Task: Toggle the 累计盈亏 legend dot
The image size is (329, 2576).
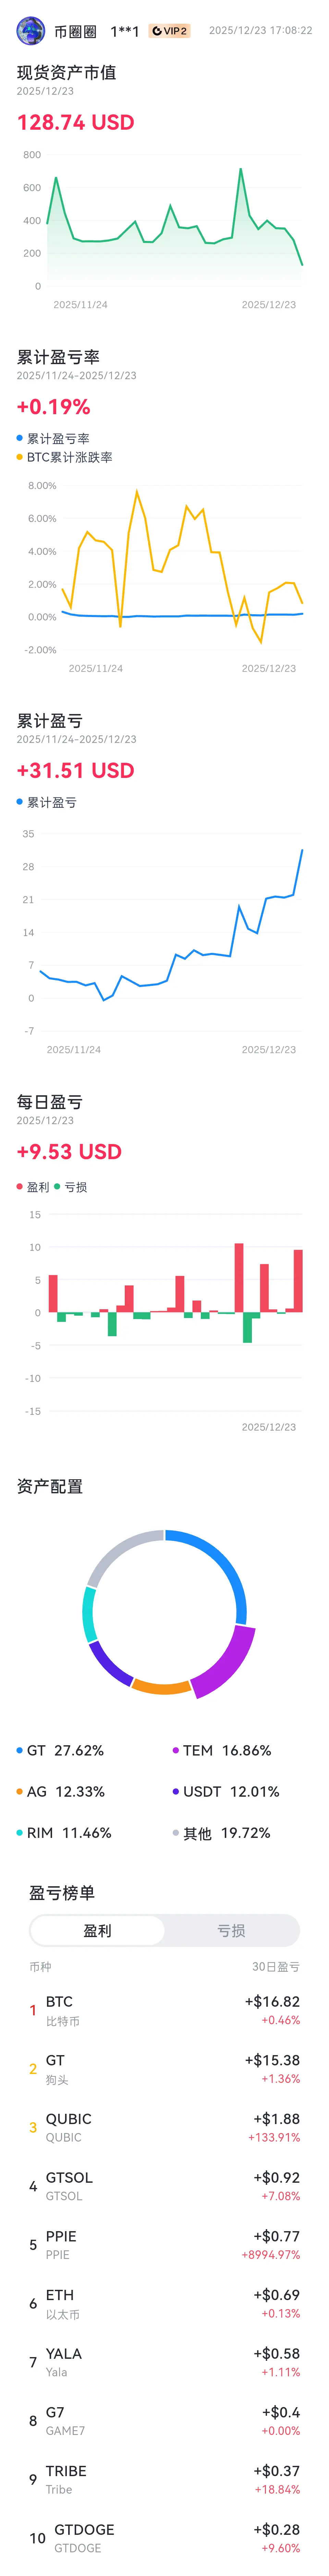Action: 20,802
